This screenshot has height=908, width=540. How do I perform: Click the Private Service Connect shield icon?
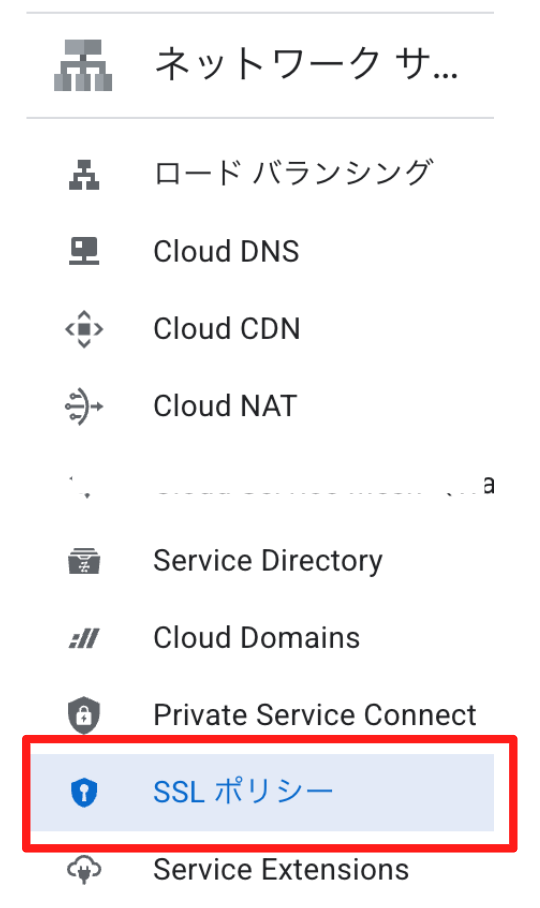click(84, 715)
